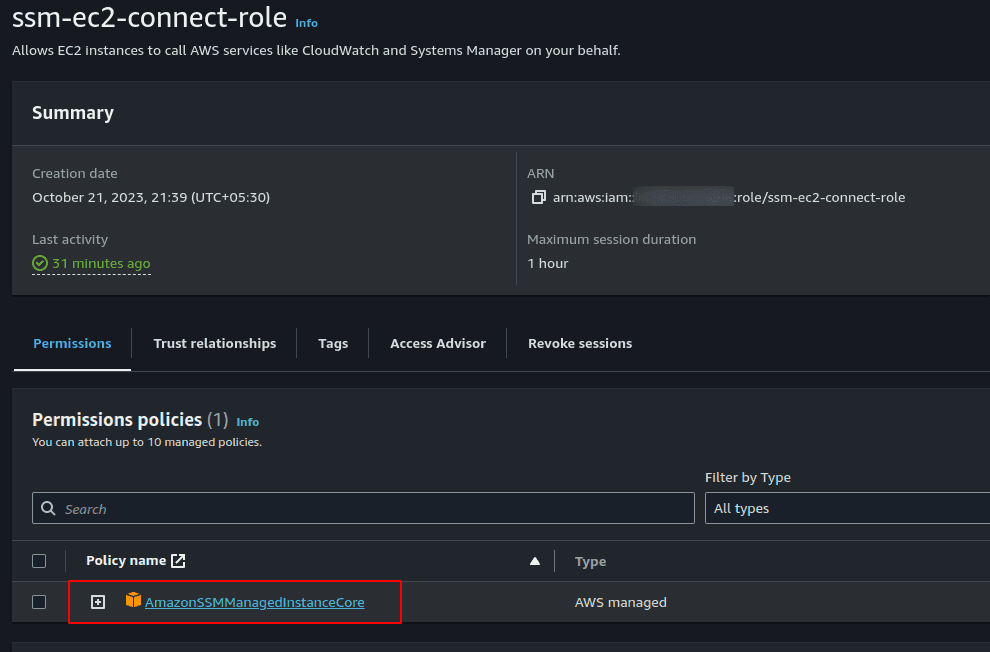The height and width of the screenshot is (652, 990).
Task: Toggle the sort arrow on Policy name column
Action: tap(535, 561)
